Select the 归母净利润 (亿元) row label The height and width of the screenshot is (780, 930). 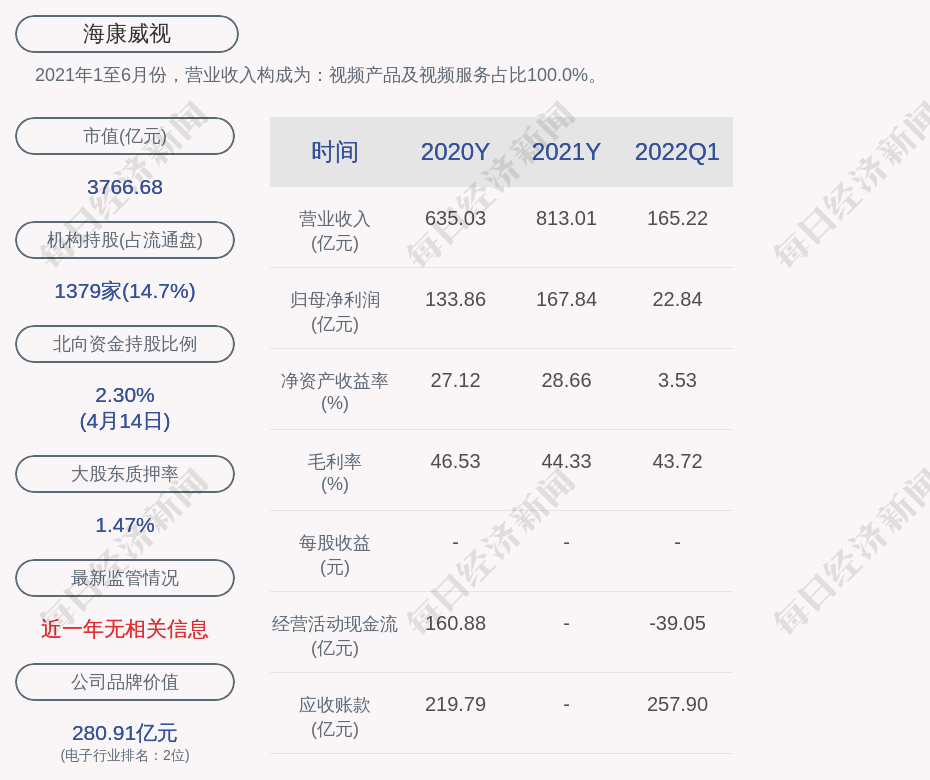click(x=335, y=312)
